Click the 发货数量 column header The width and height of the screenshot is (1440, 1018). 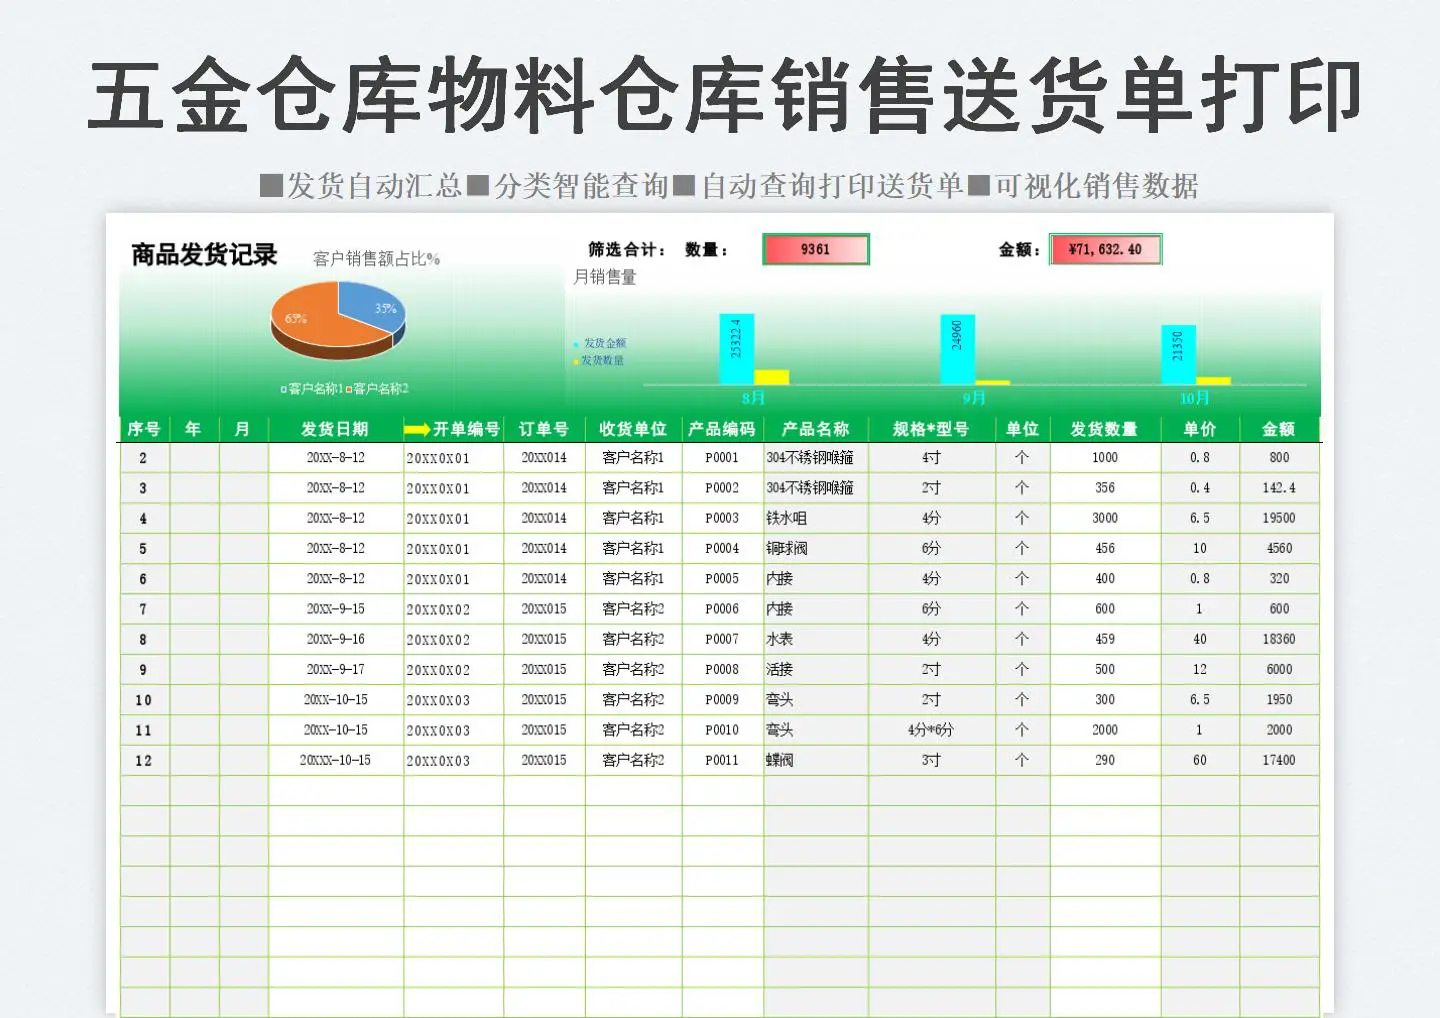[1104, 429]
